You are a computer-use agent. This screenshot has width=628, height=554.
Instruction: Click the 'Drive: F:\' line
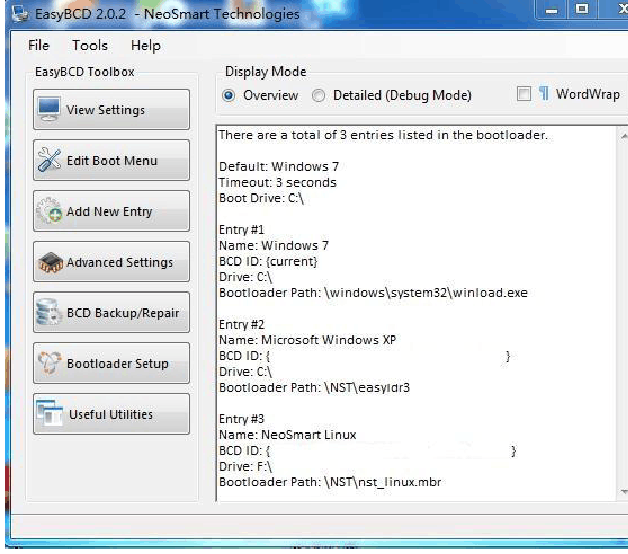pos(246,466)
